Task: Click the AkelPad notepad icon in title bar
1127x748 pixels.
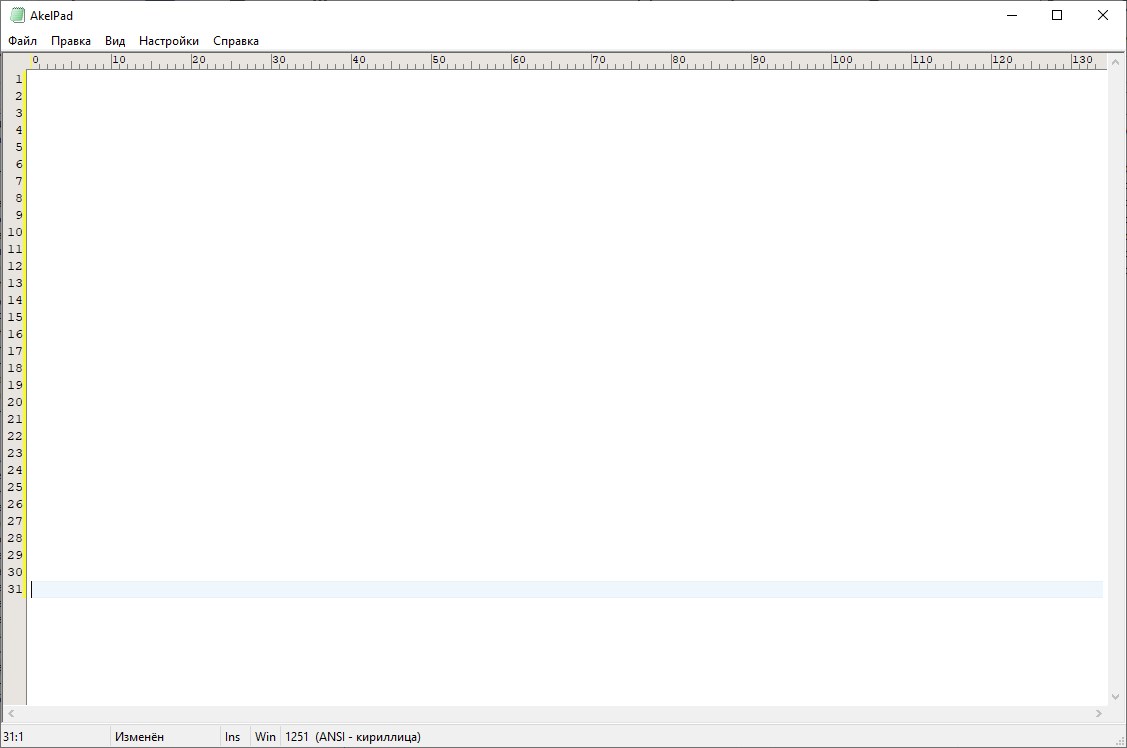Action: [17, 15]
